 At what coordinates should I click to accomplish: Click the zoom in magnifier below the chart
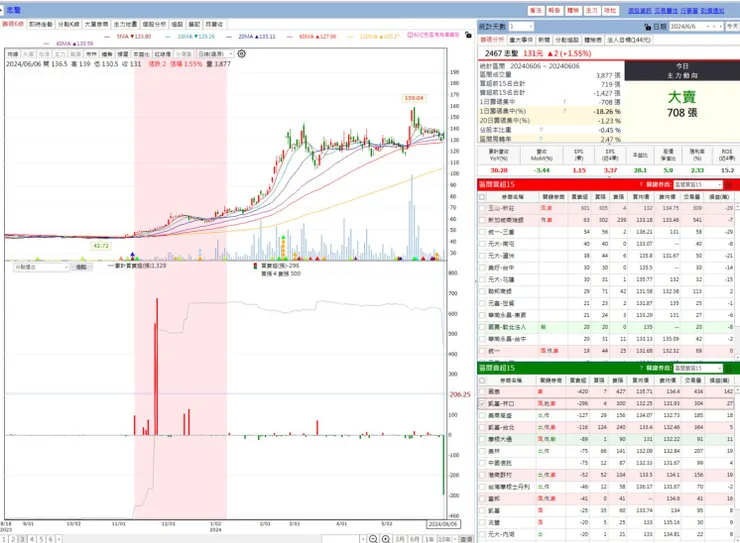point(386,539)
